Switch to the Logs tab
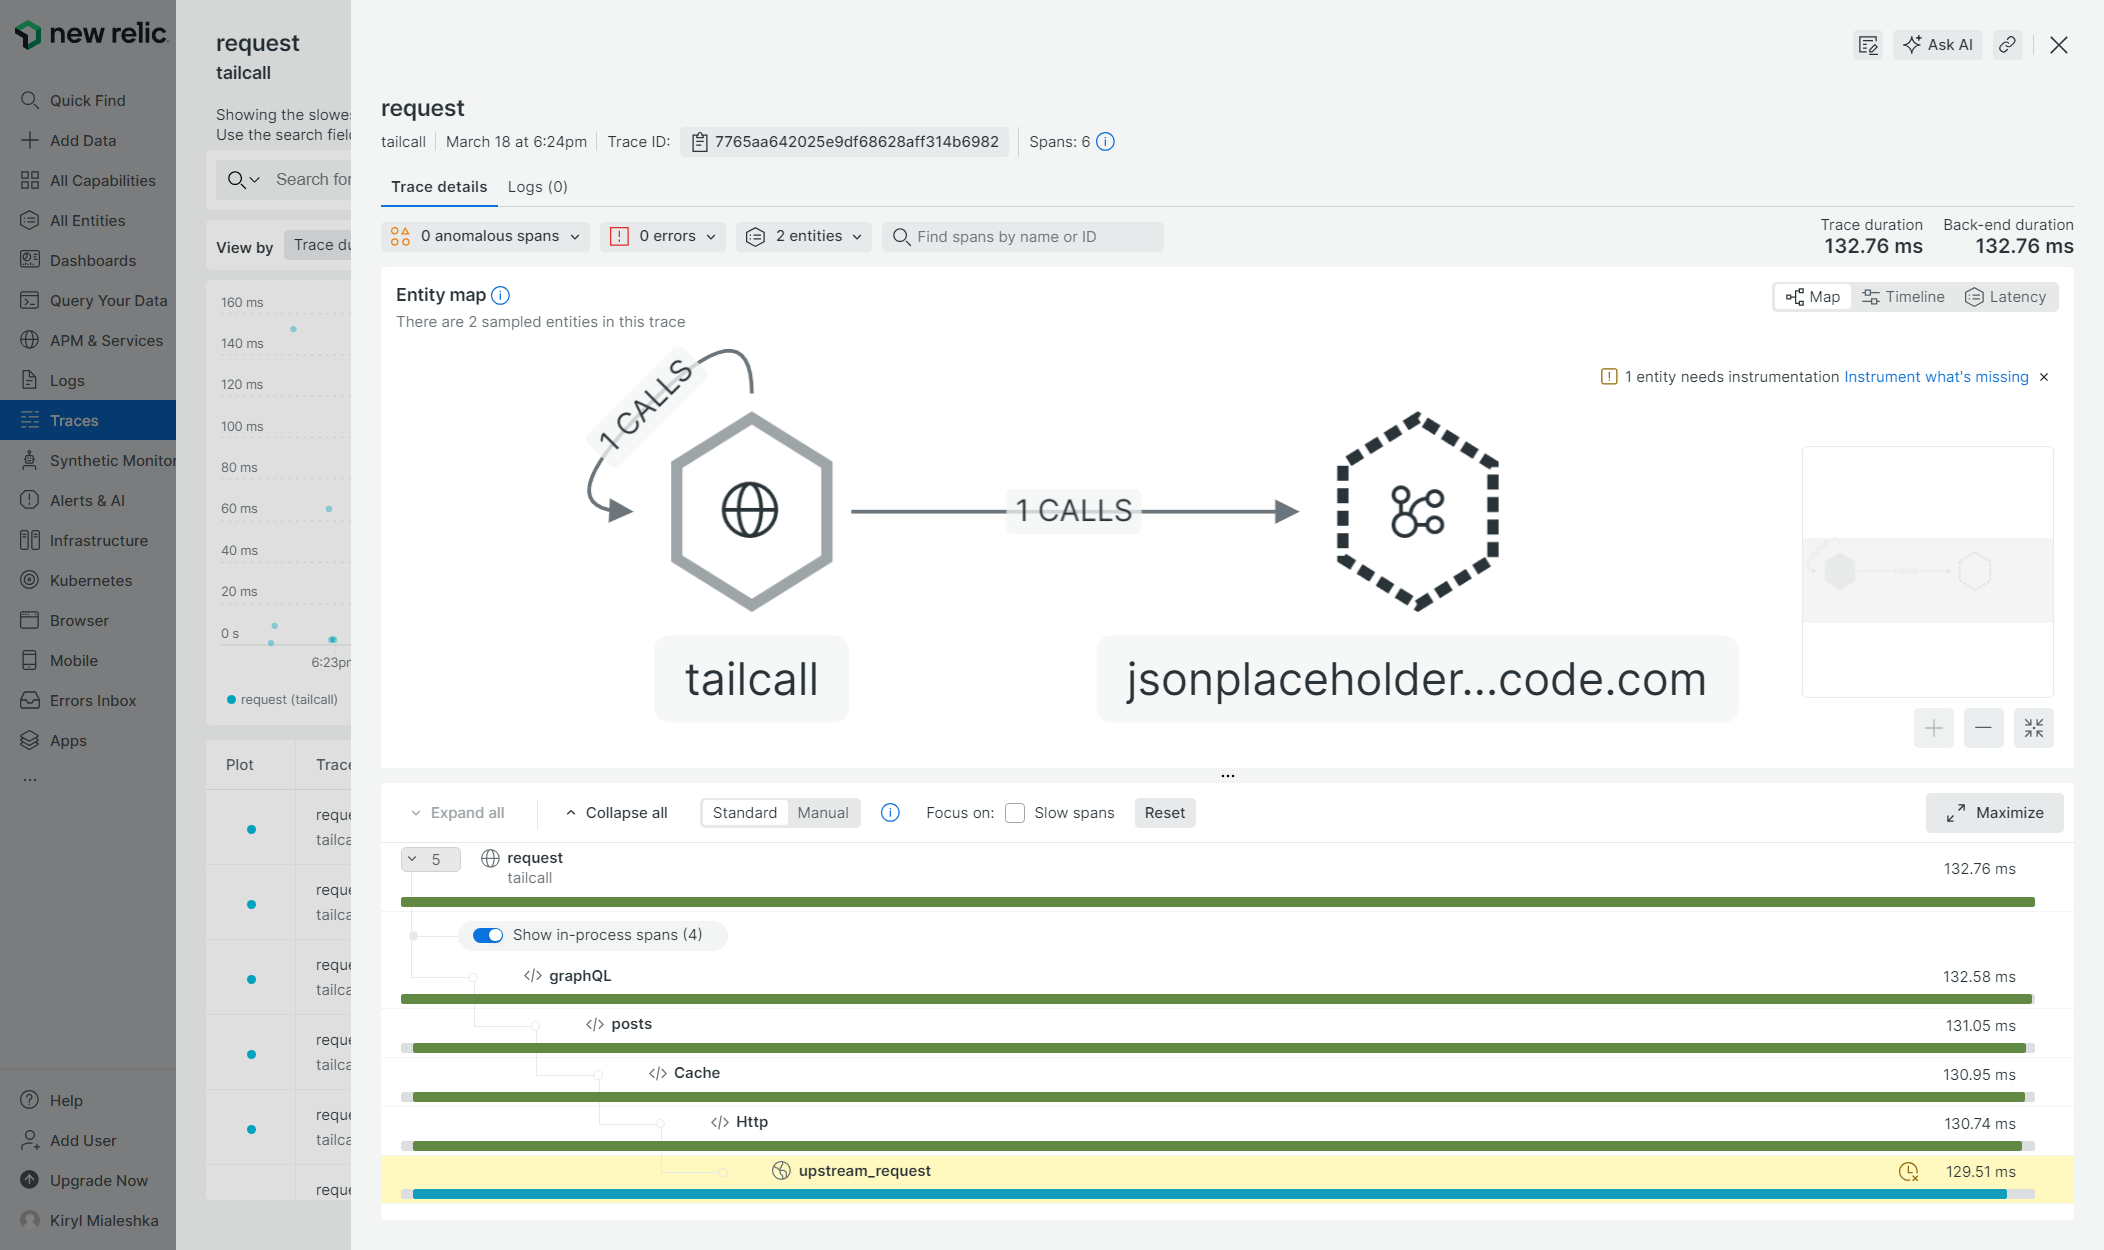Screen dimensions: 2104x1250 (537, 187)
